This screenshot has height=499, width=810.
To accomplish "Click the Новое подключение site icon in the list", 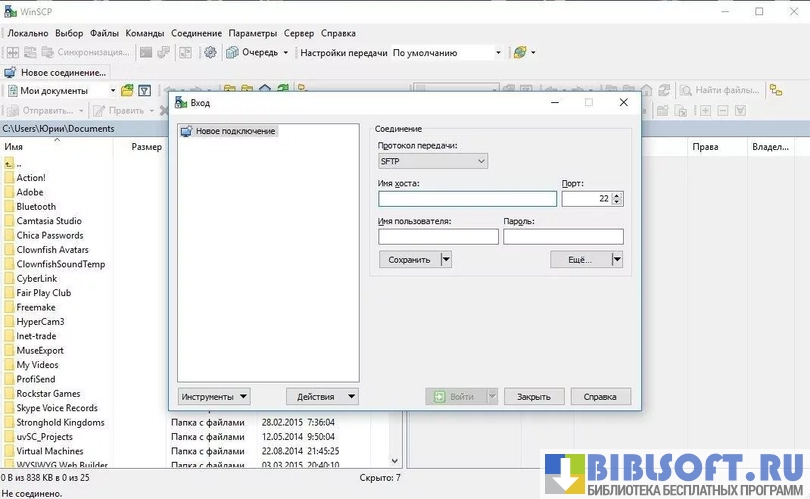I will tap(186, 131).
